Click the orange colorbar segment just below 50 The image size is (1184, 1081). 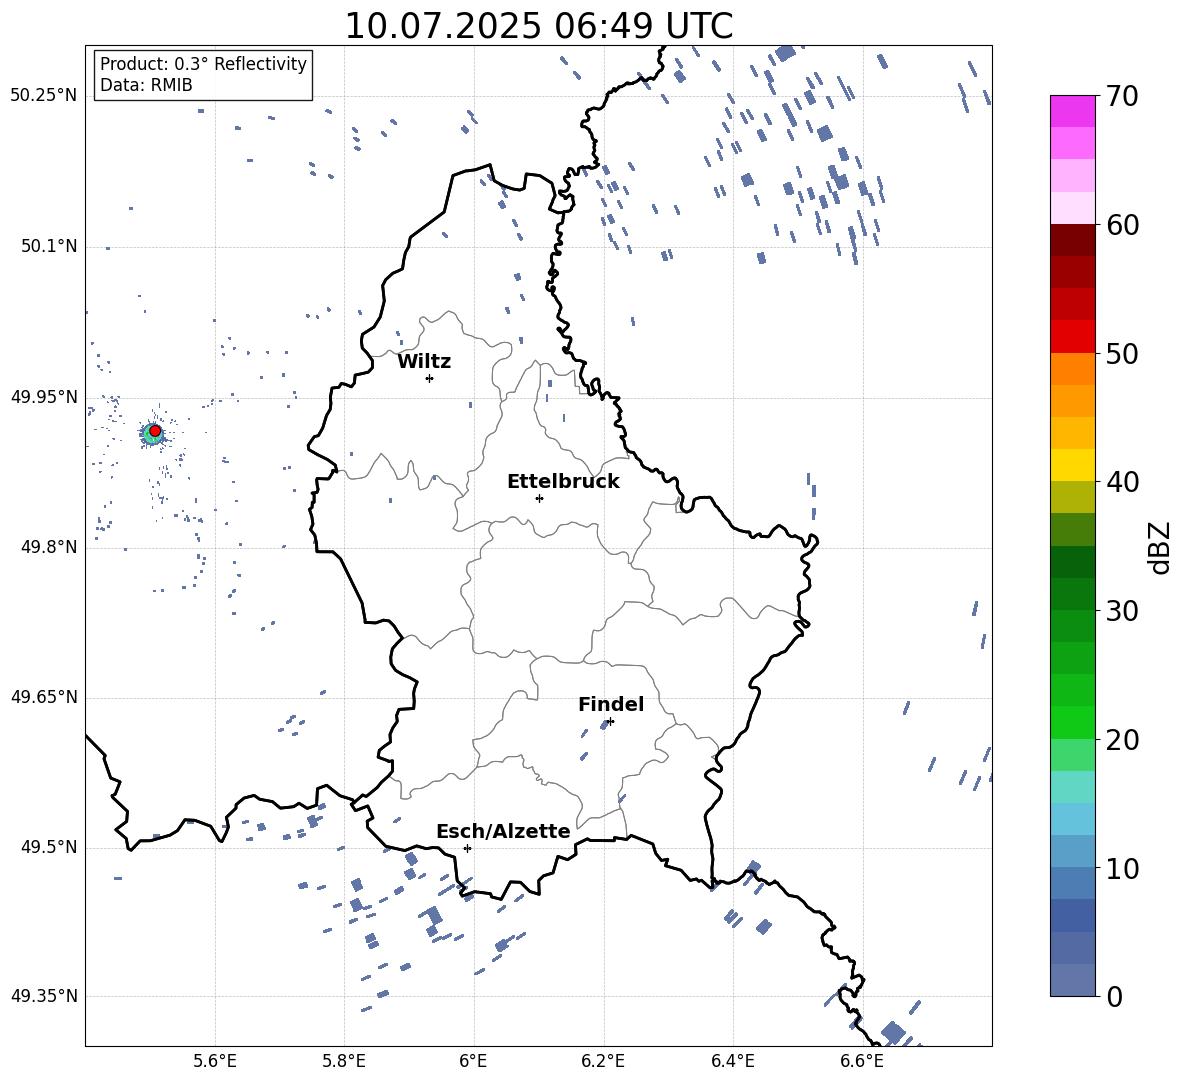[x=1073, y=369]
